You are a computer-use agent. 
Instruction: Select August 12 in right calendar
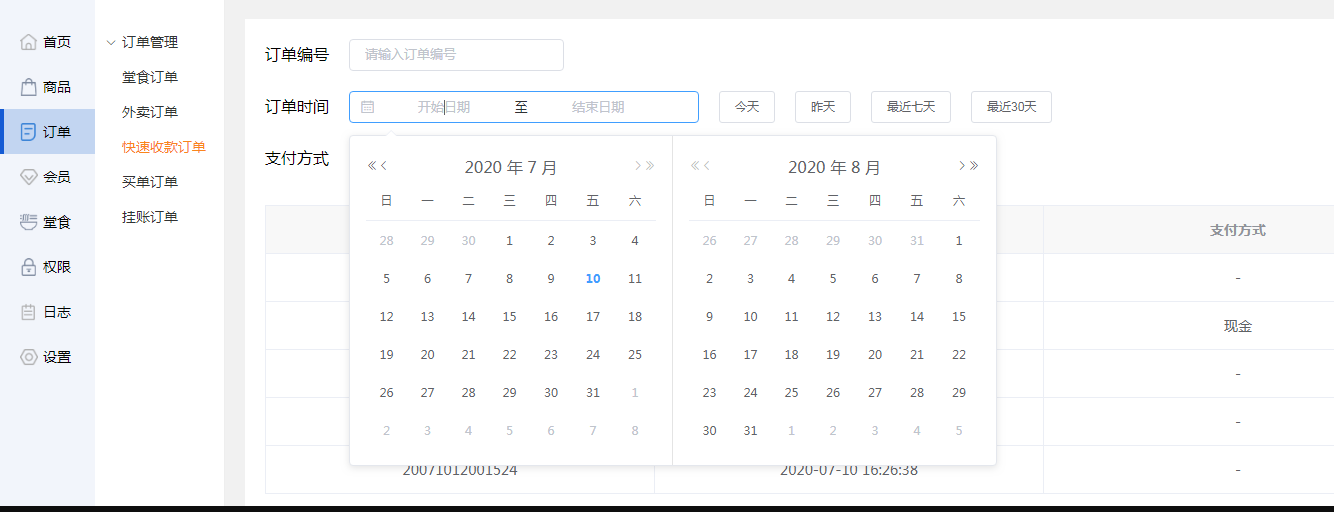833,317
